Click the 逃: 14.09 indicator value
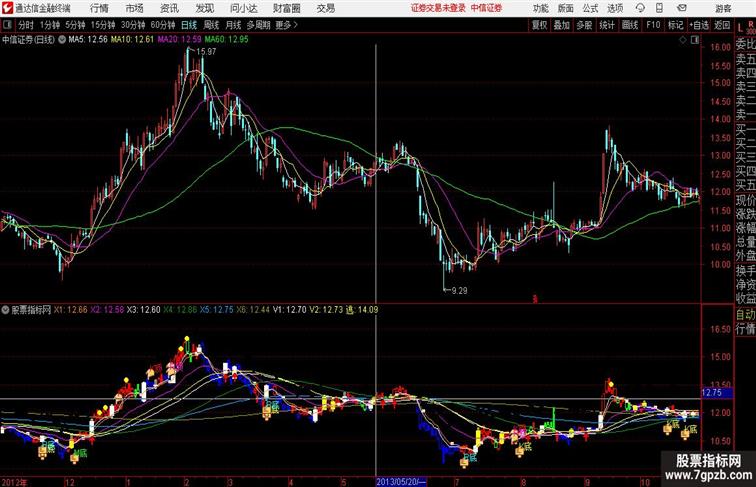The image size is (756, 487). click(x=362, y=310)
